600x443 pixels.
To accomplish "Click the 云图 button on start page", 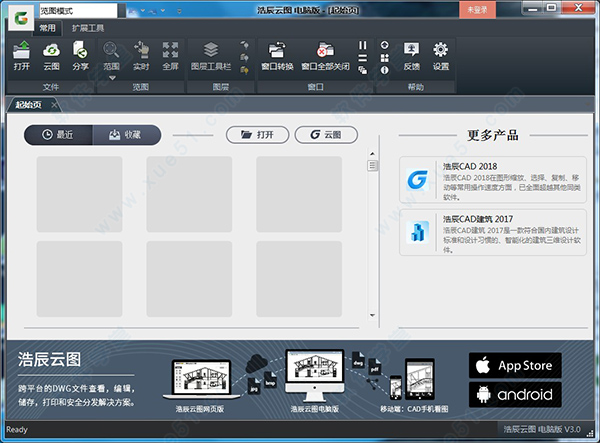I will (326, 135).
